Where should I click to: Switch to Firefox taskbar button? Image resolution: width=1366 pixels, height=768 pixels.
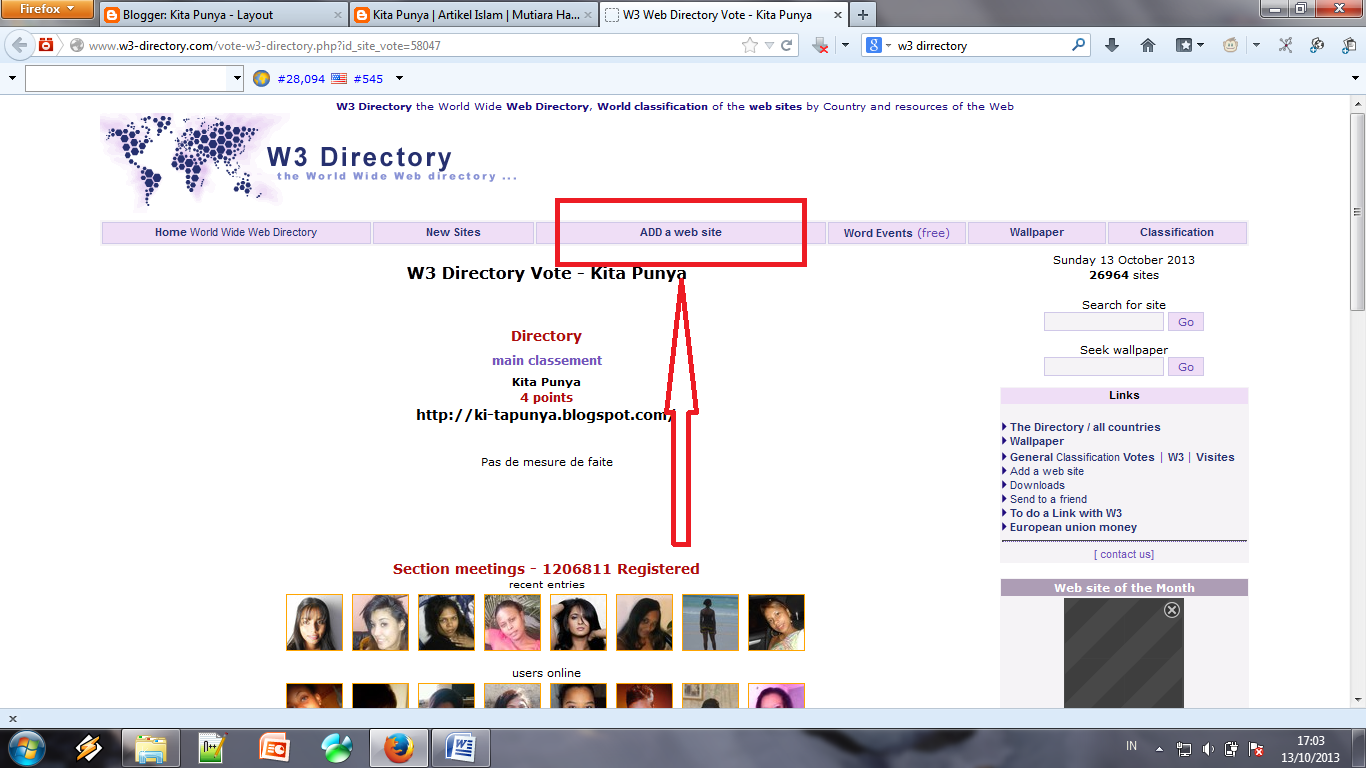[x=398, y=747]
